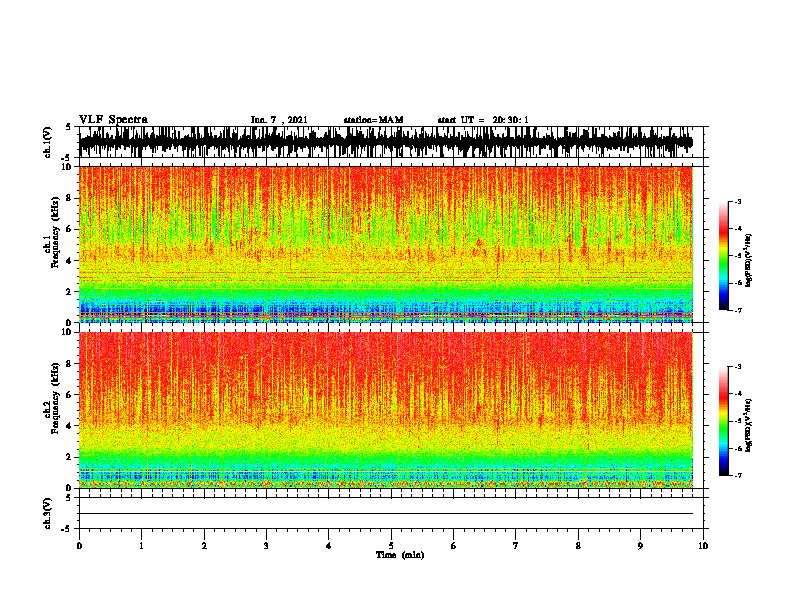Click the "8" kHz tick on ch.1 frequency axis
The width and height of the screenshot is (792, 612).
(x=70, y=198)
